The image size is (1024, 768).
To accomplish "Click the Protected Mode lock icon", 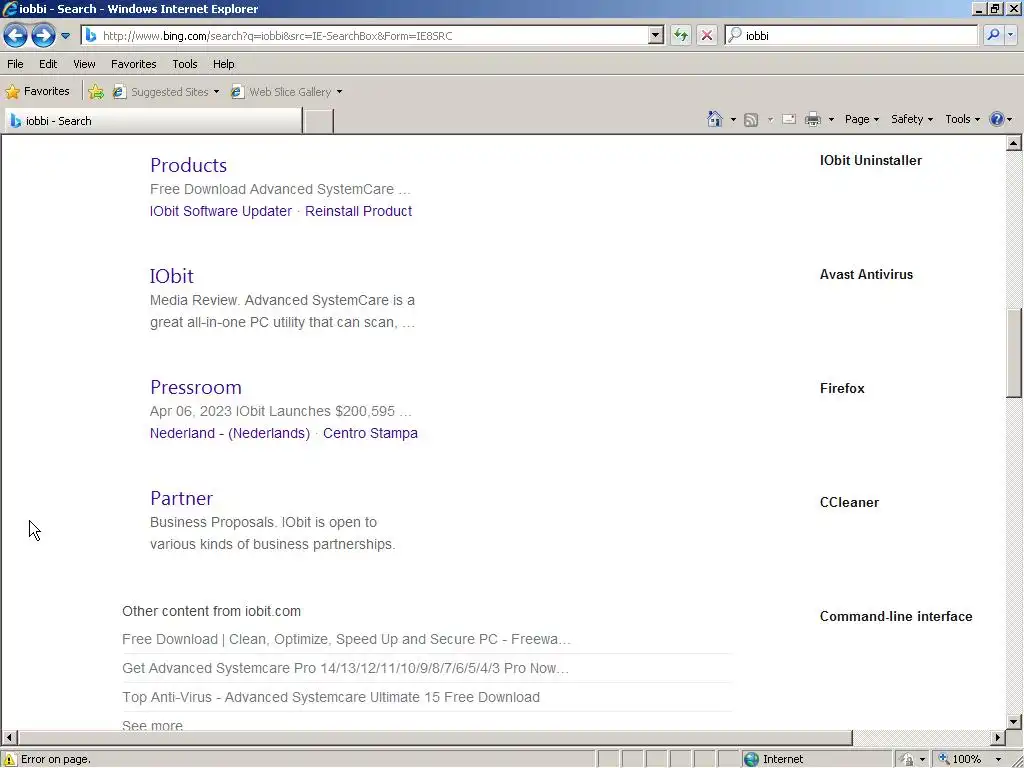I will coord(906,759).
